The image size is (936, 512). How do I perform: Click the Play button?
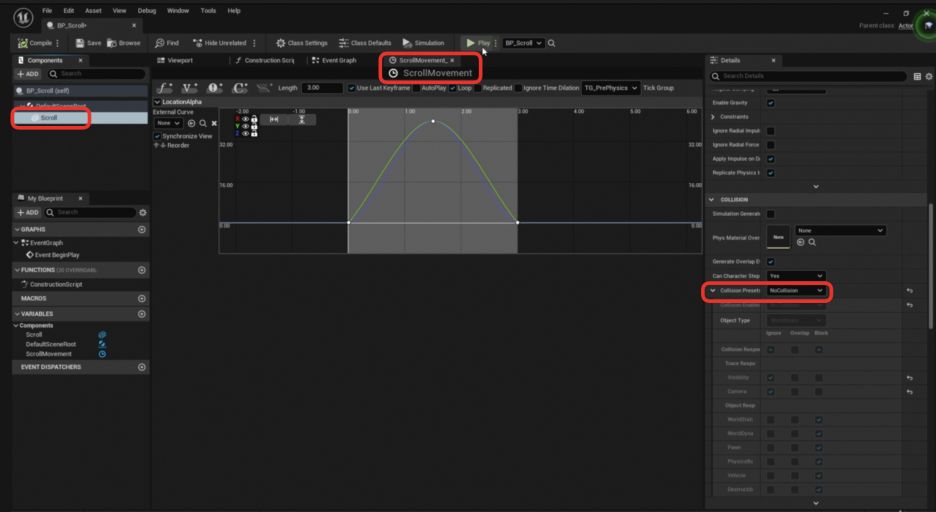pyautogui.click(x=478, y=43)
